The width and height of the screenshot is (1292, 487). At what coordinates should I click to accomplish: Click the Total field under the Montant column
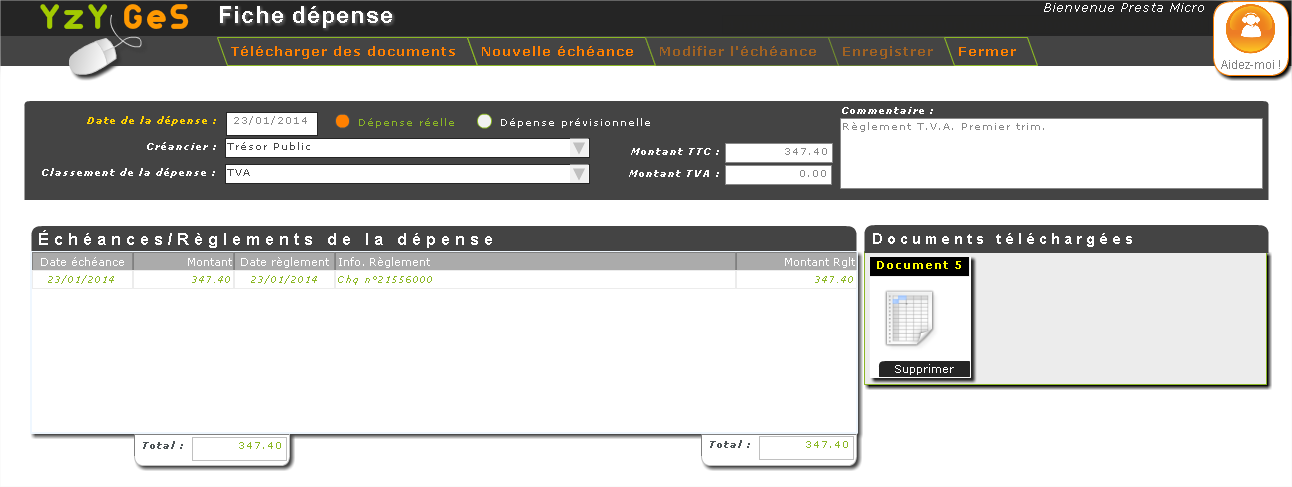coord(239,447)
